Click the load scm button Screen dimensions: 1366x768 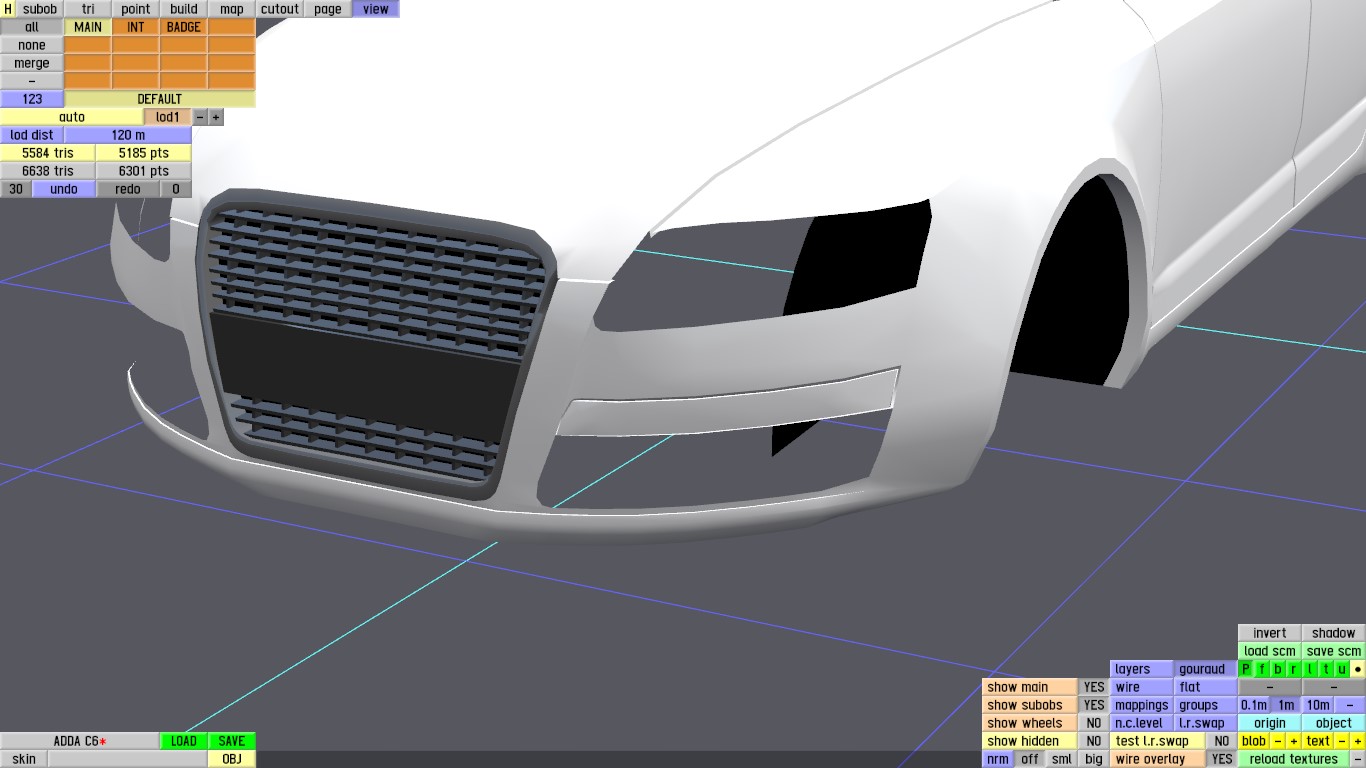(x=1270, y=651)
